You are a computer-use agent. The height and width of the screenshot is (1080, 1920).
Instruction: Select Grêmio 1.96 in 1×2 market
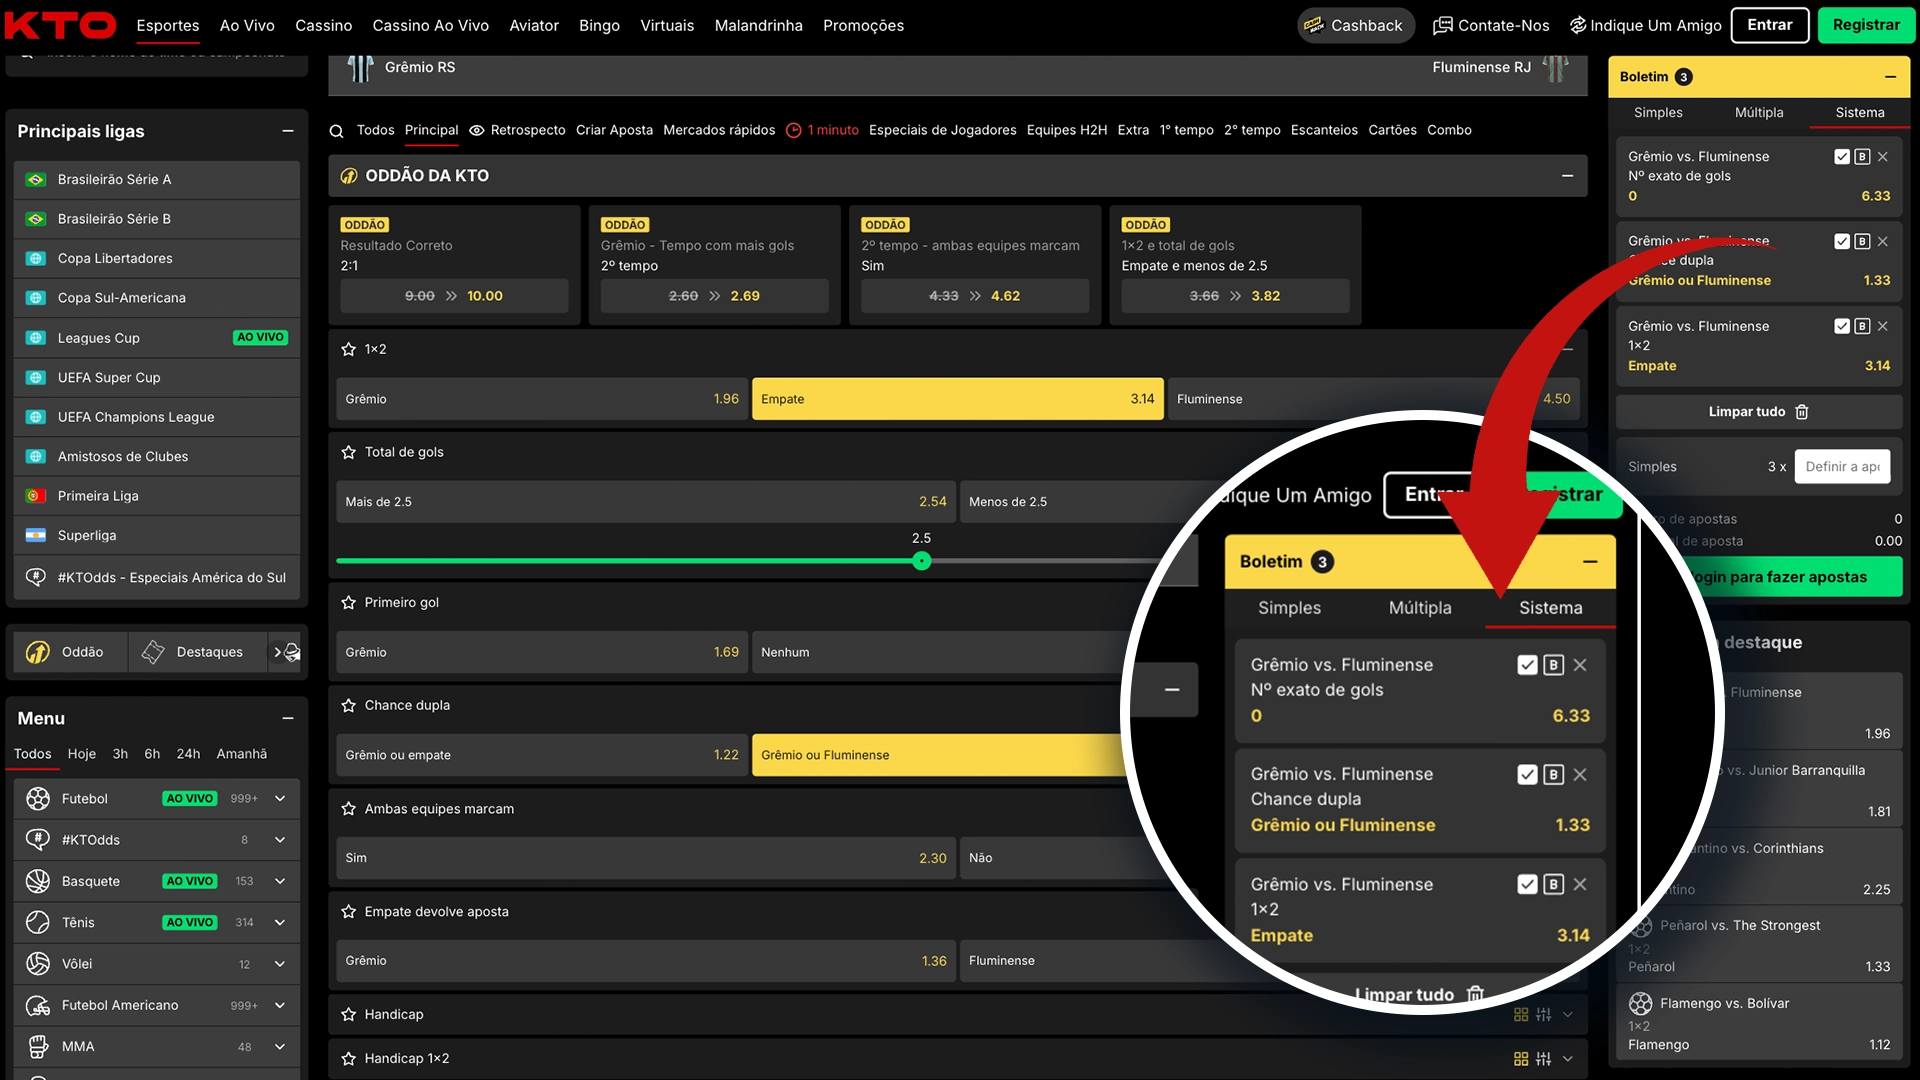pyautogui.click(x=541, y=399)
